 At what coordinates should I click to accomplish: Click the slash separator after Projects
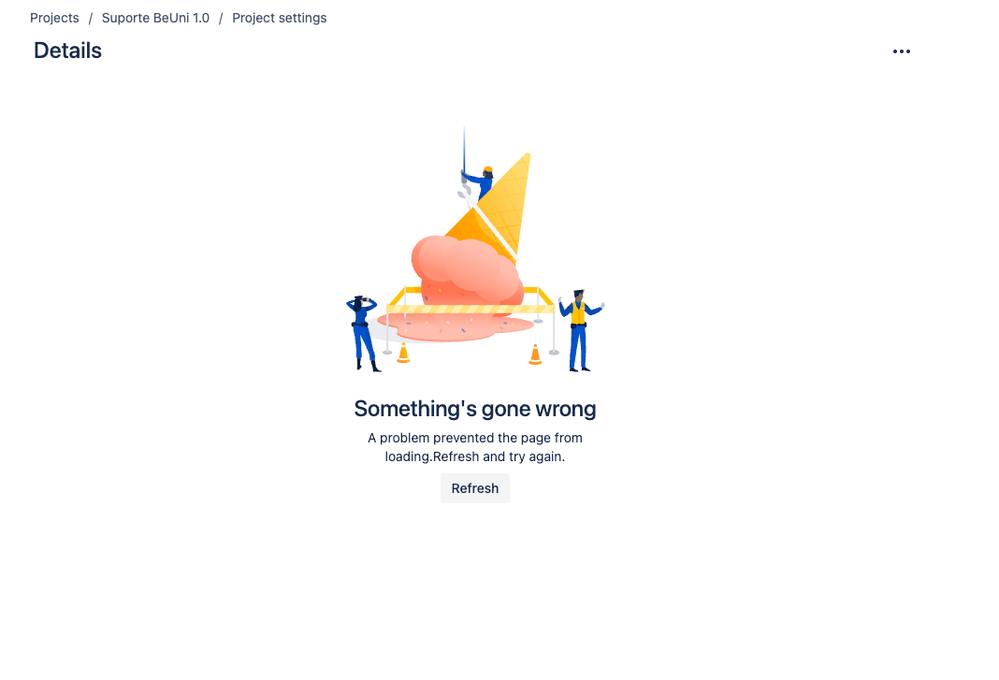coord(90,18)
